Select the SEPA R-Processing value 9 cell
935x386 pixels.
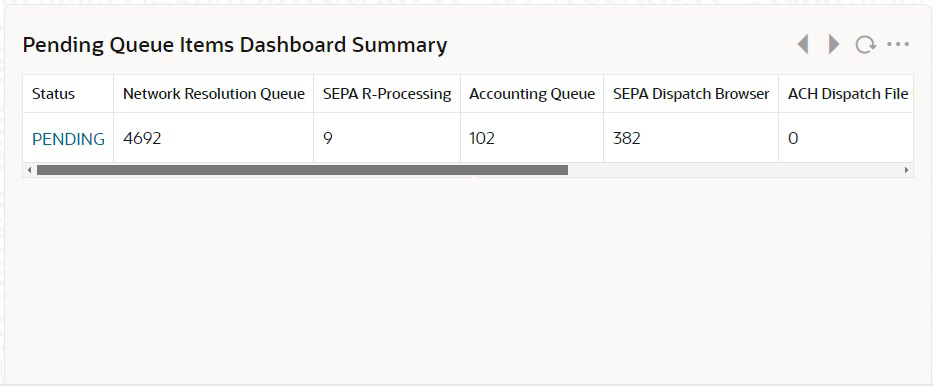pos(387,138)
